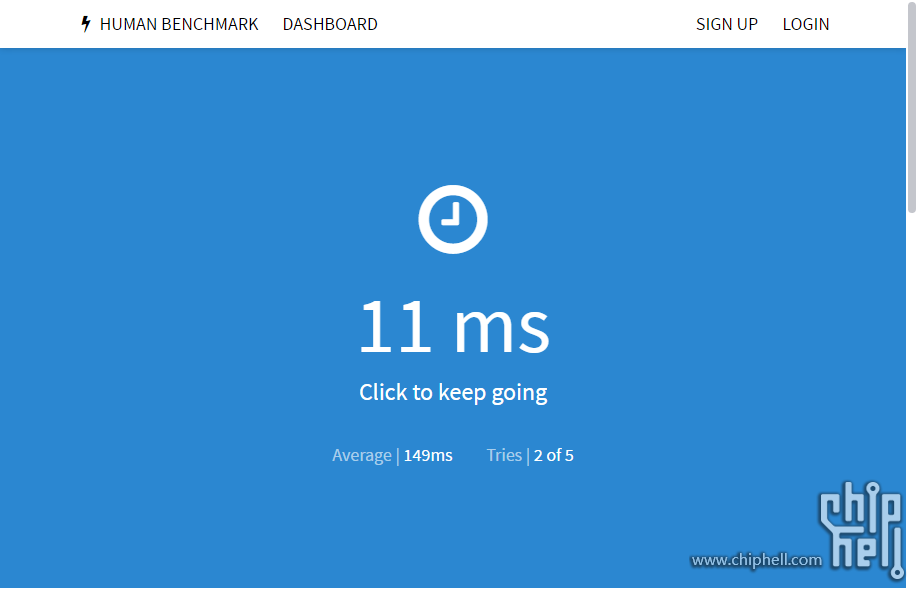Click the Tries 2 of 5 counter
This screenshot has width=918, height=595.
[530, 455]
